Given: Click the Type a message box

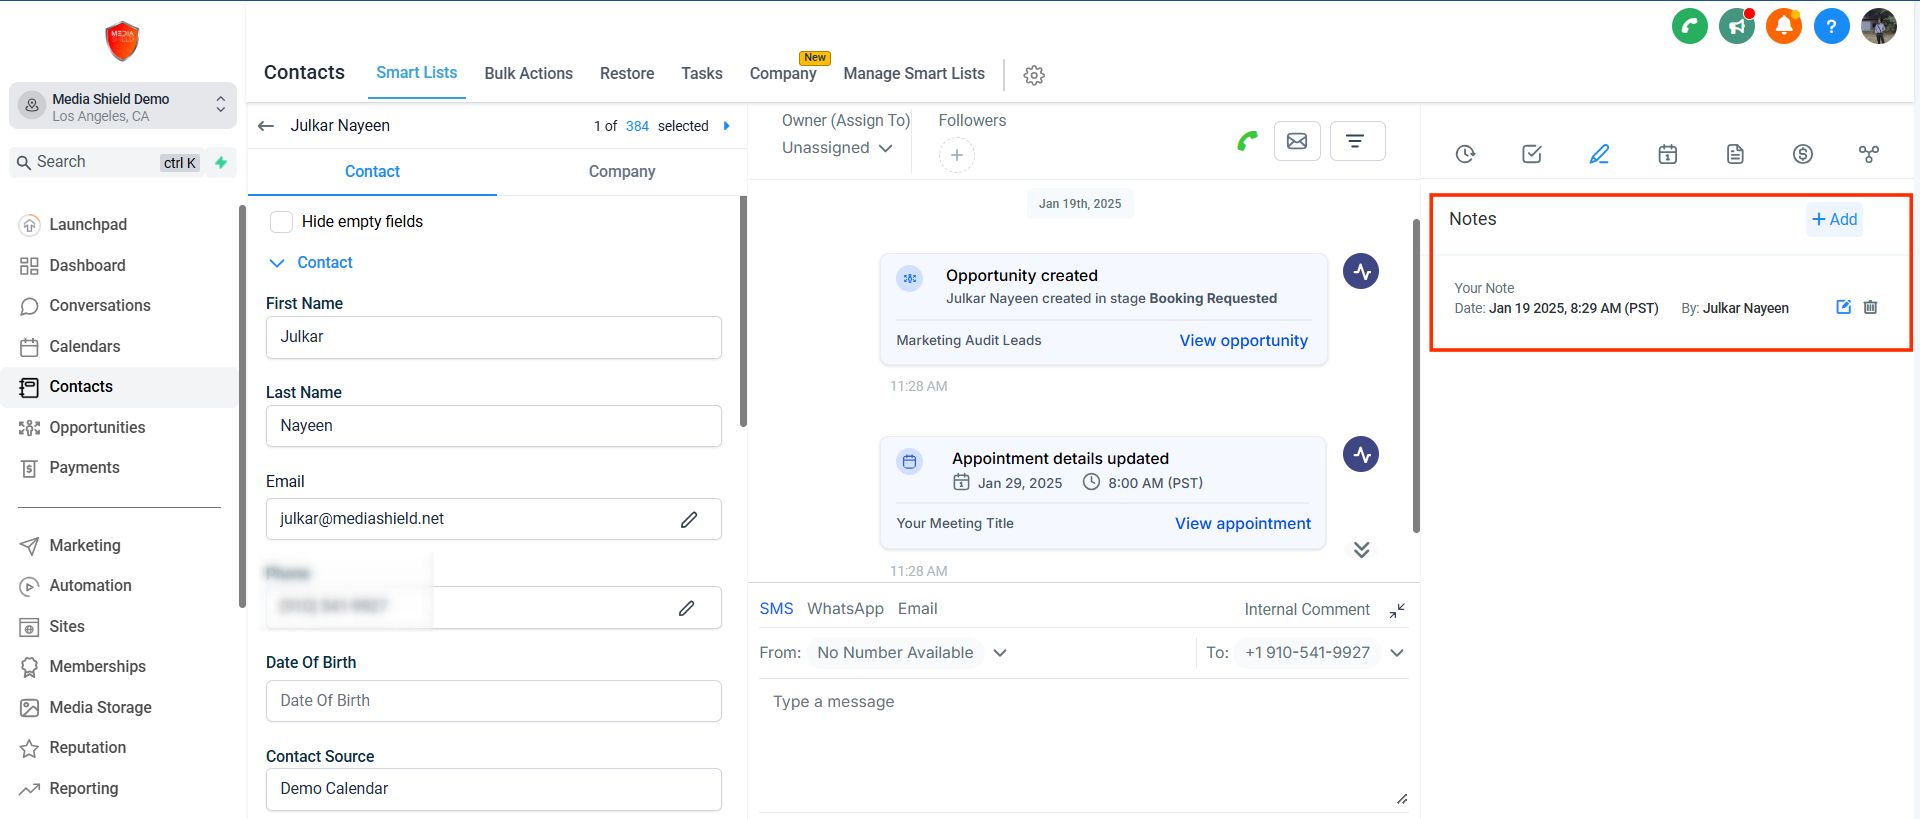Looking at the screenshot, I should tap(1083, 745).
